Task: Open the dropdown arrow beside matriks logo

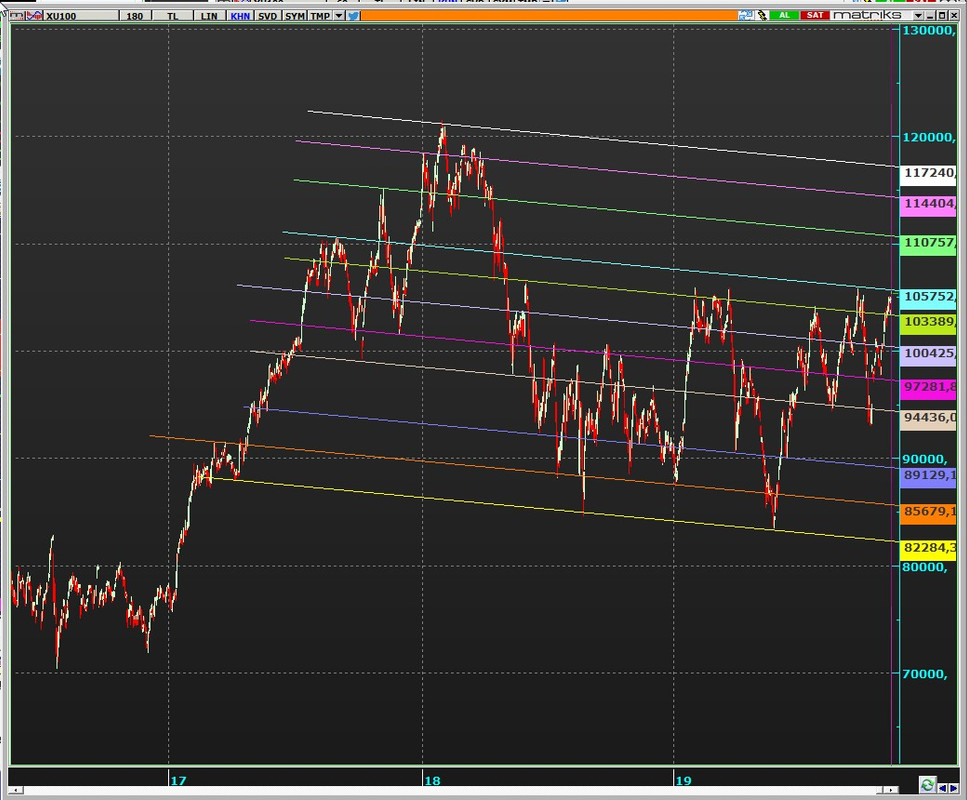Action: point(918,15)
